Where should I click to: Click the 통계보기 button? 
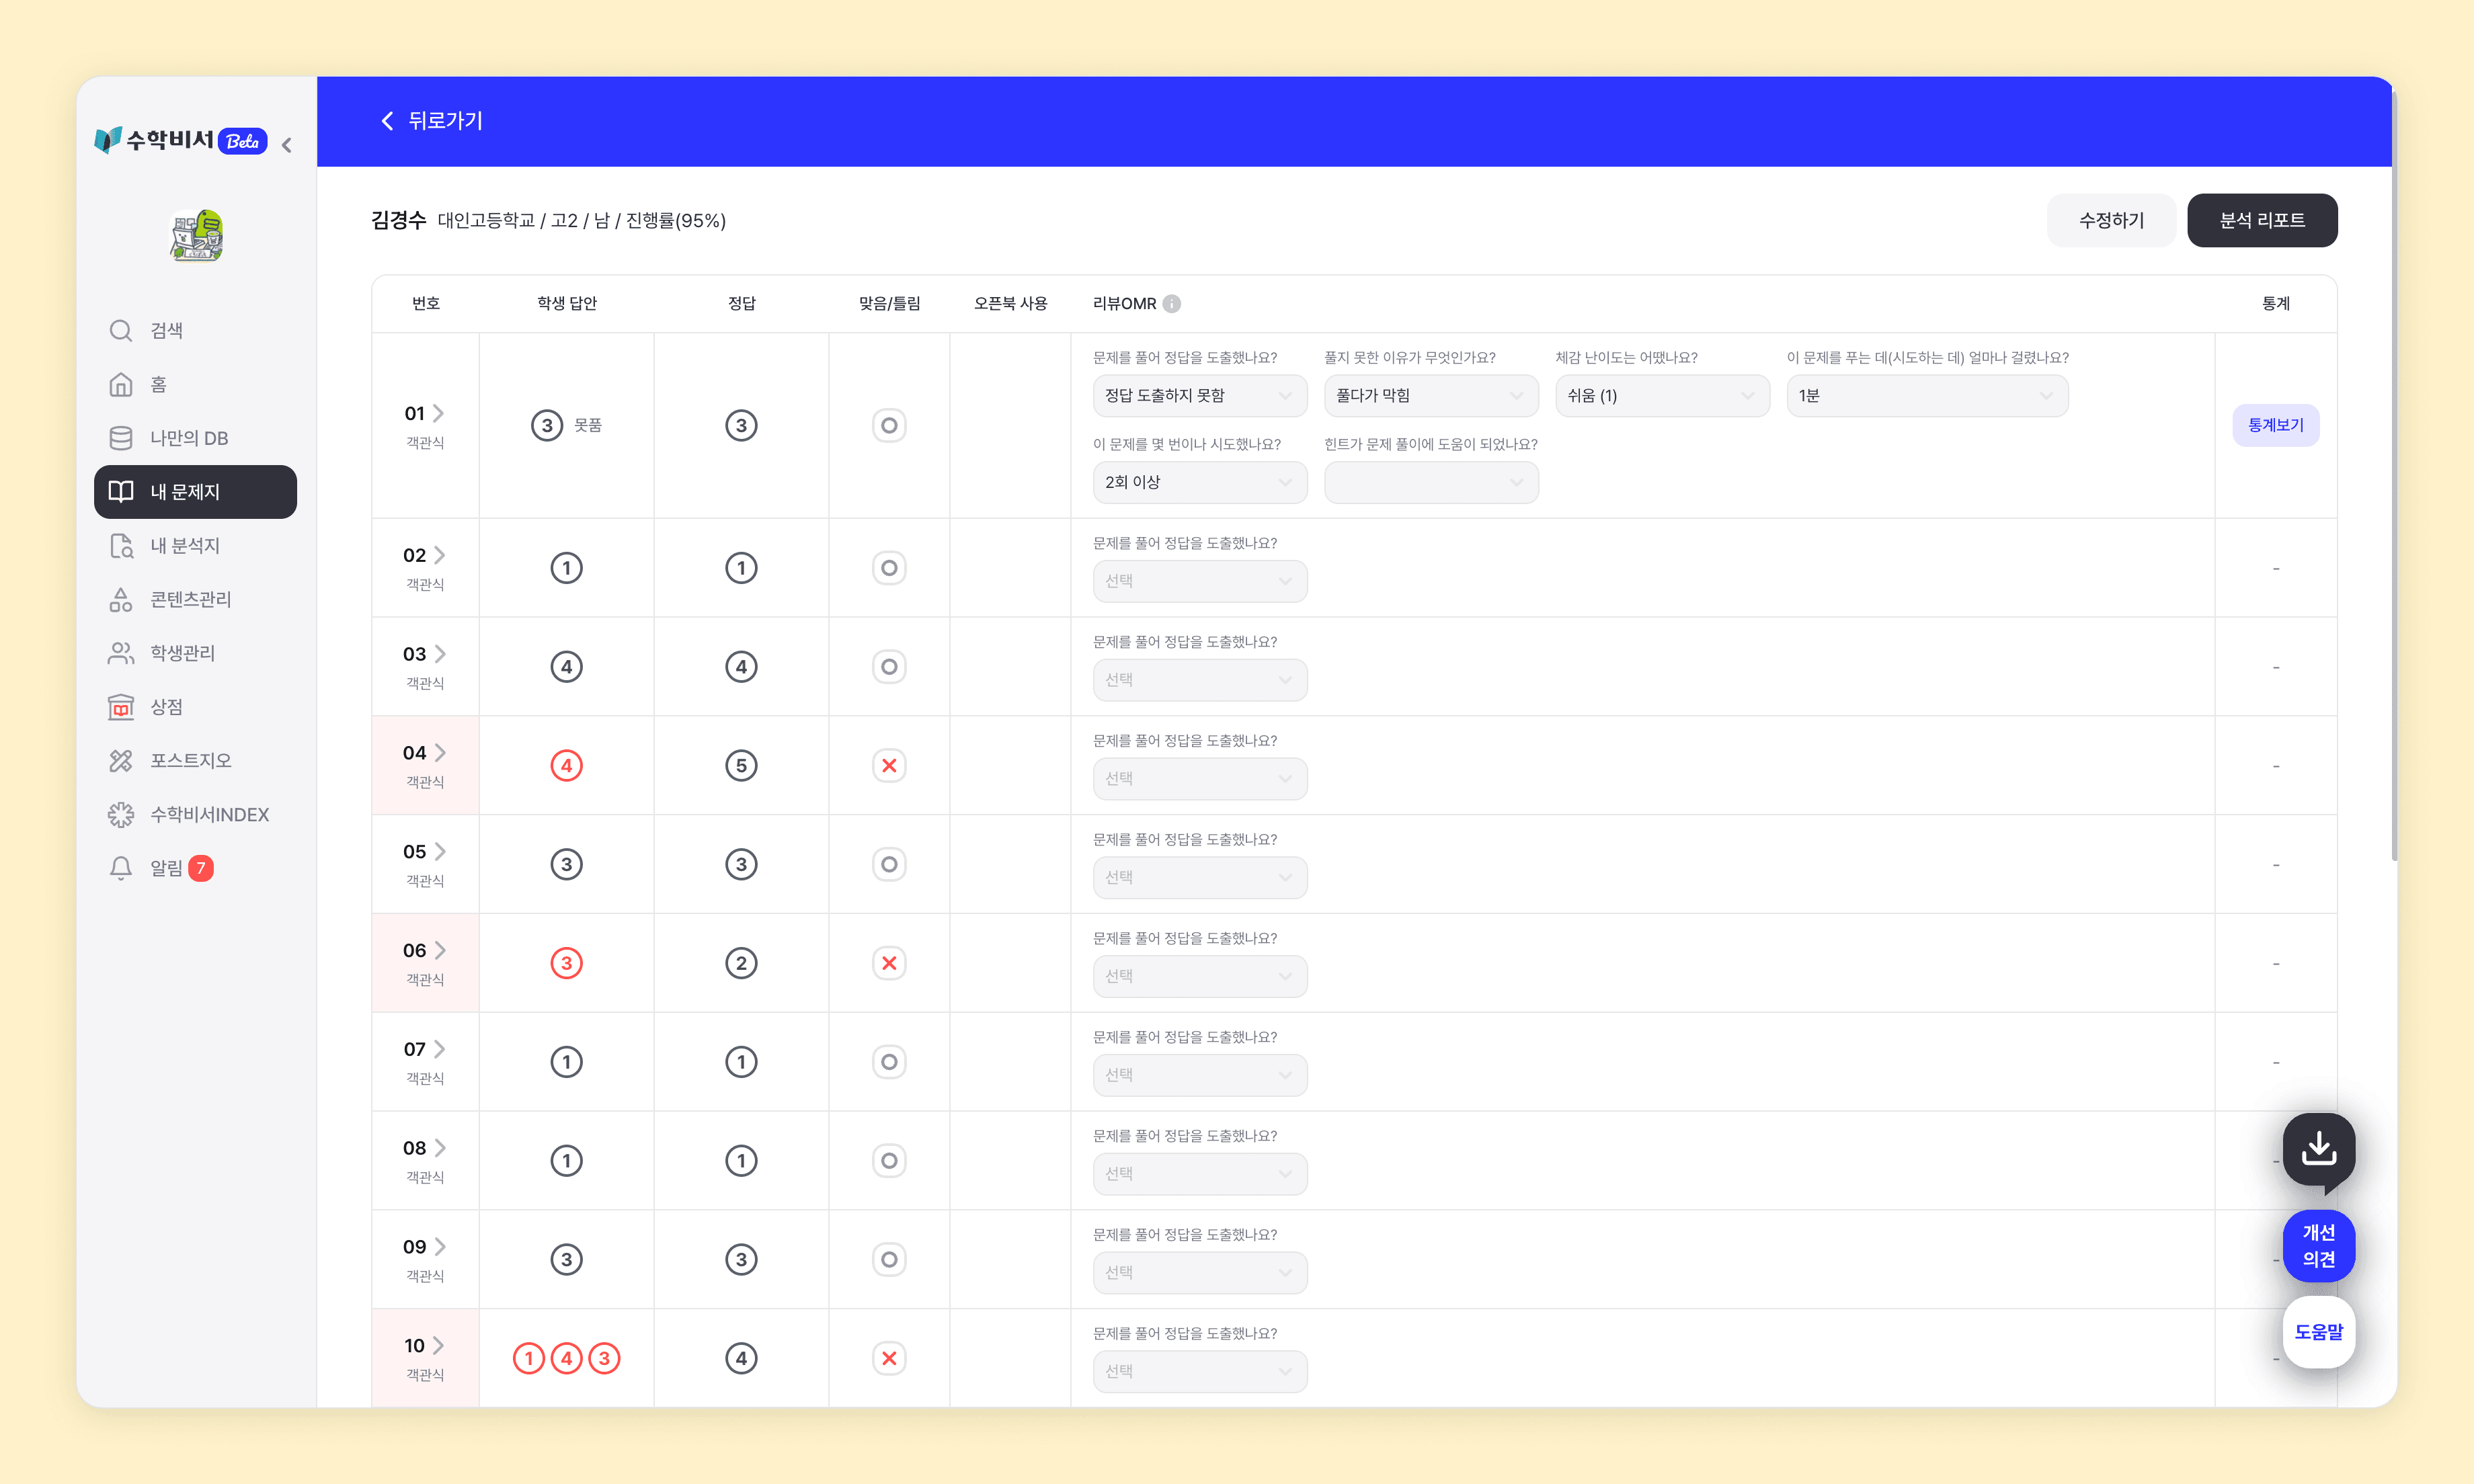(x=2275, y=425)
